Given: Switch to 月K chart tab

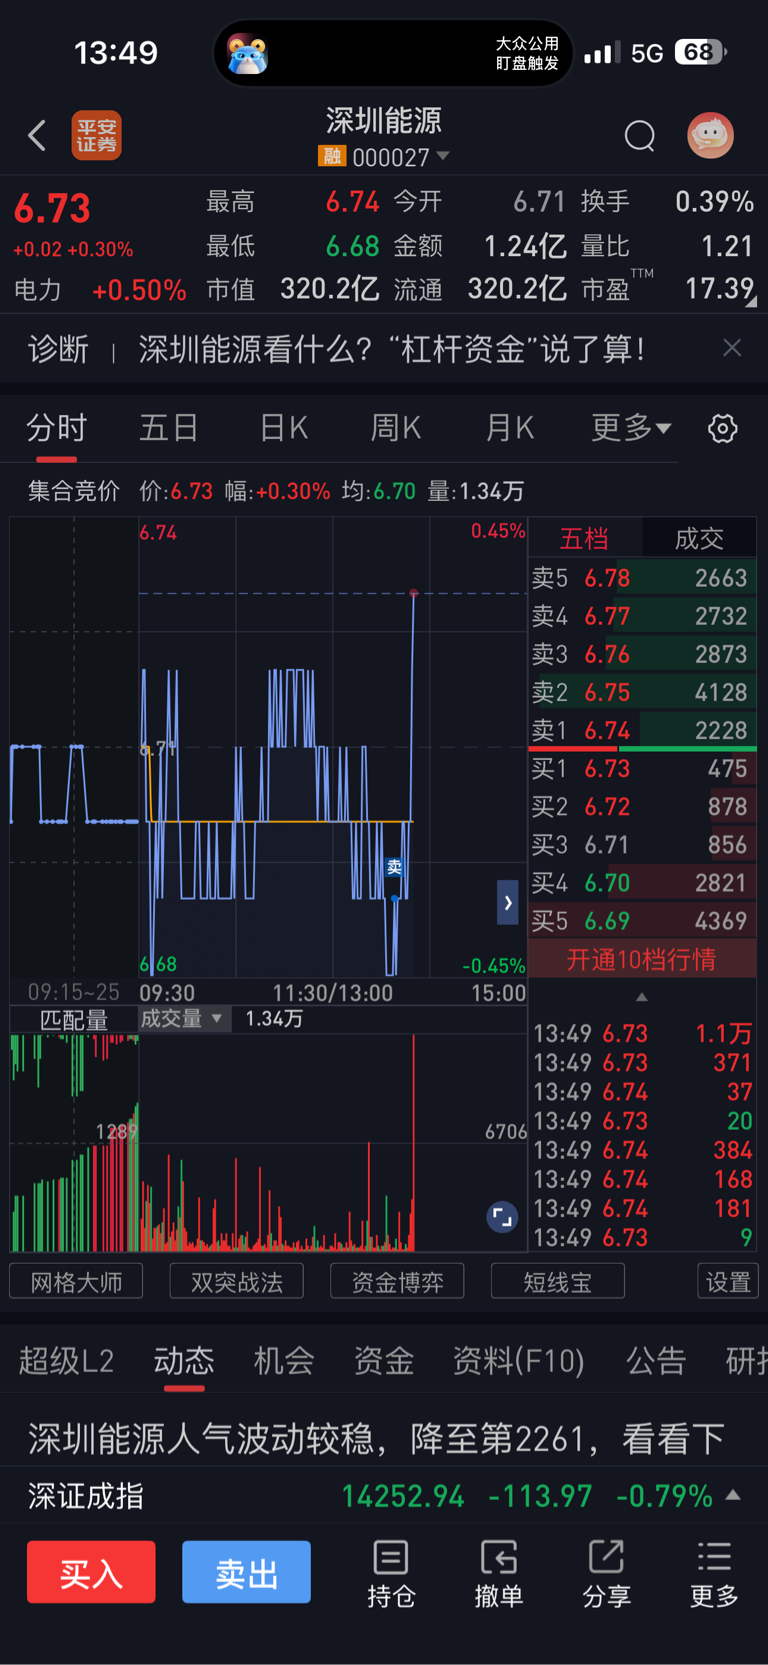Looking at the screenshot, I should coord(510,429).
